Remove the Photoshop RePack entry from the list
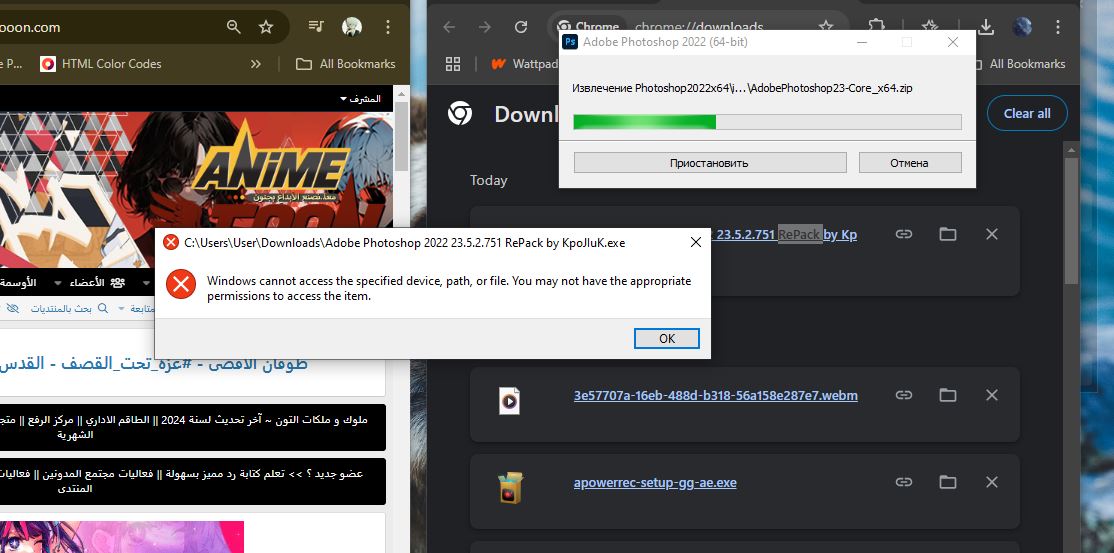 (x=992, y=234)
